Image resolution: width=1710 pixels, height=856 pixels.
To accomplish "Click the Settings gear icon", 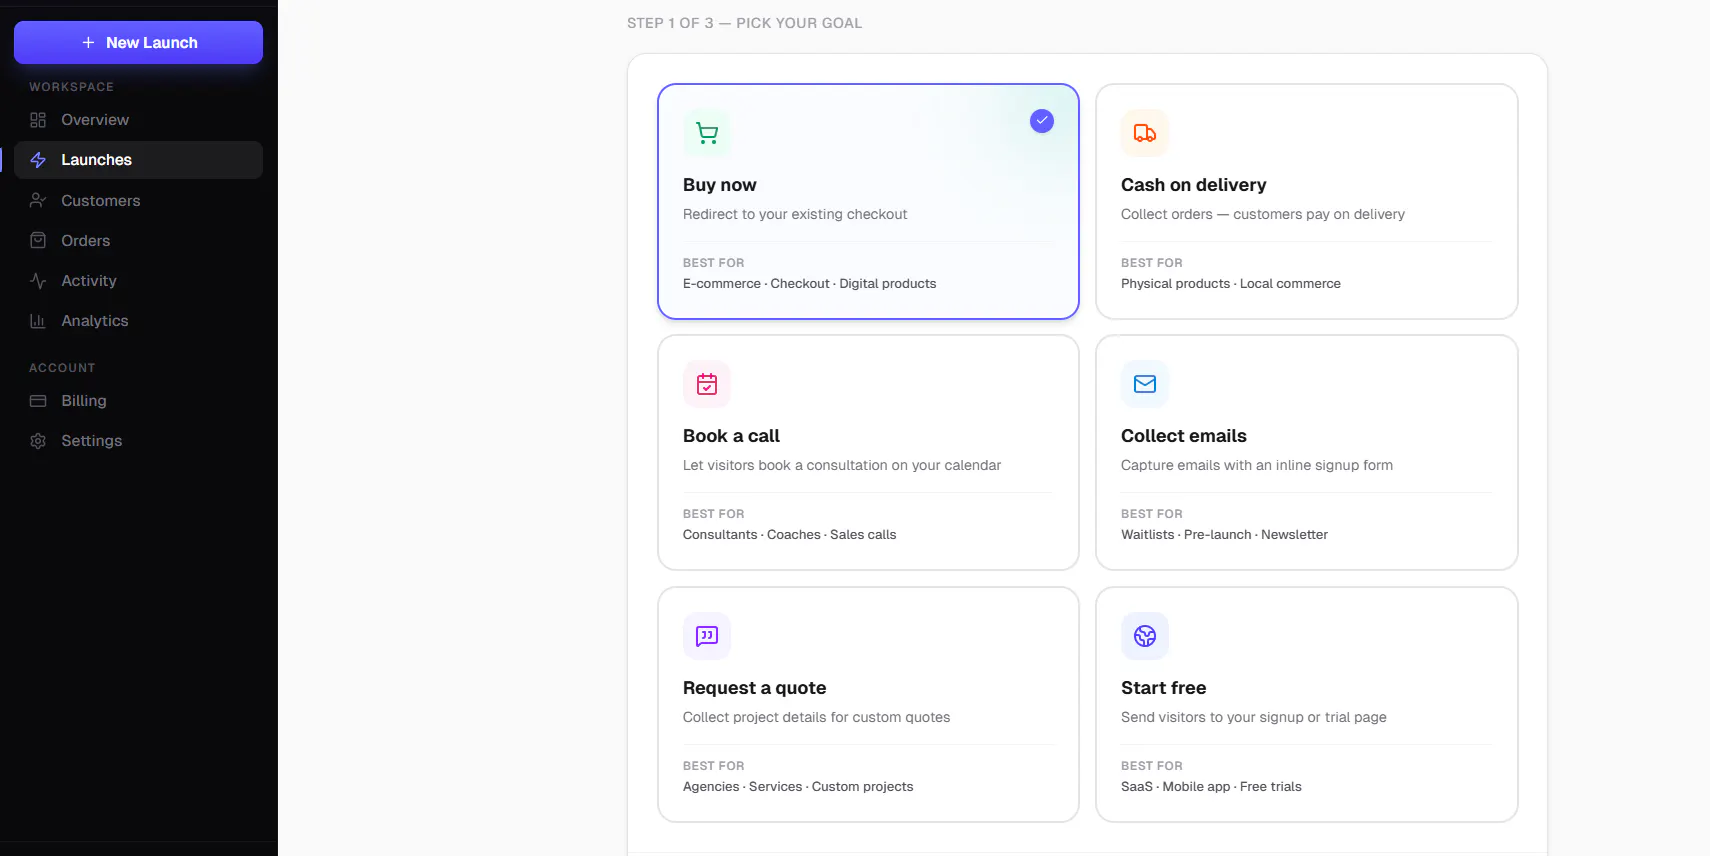I will point(38,441).
